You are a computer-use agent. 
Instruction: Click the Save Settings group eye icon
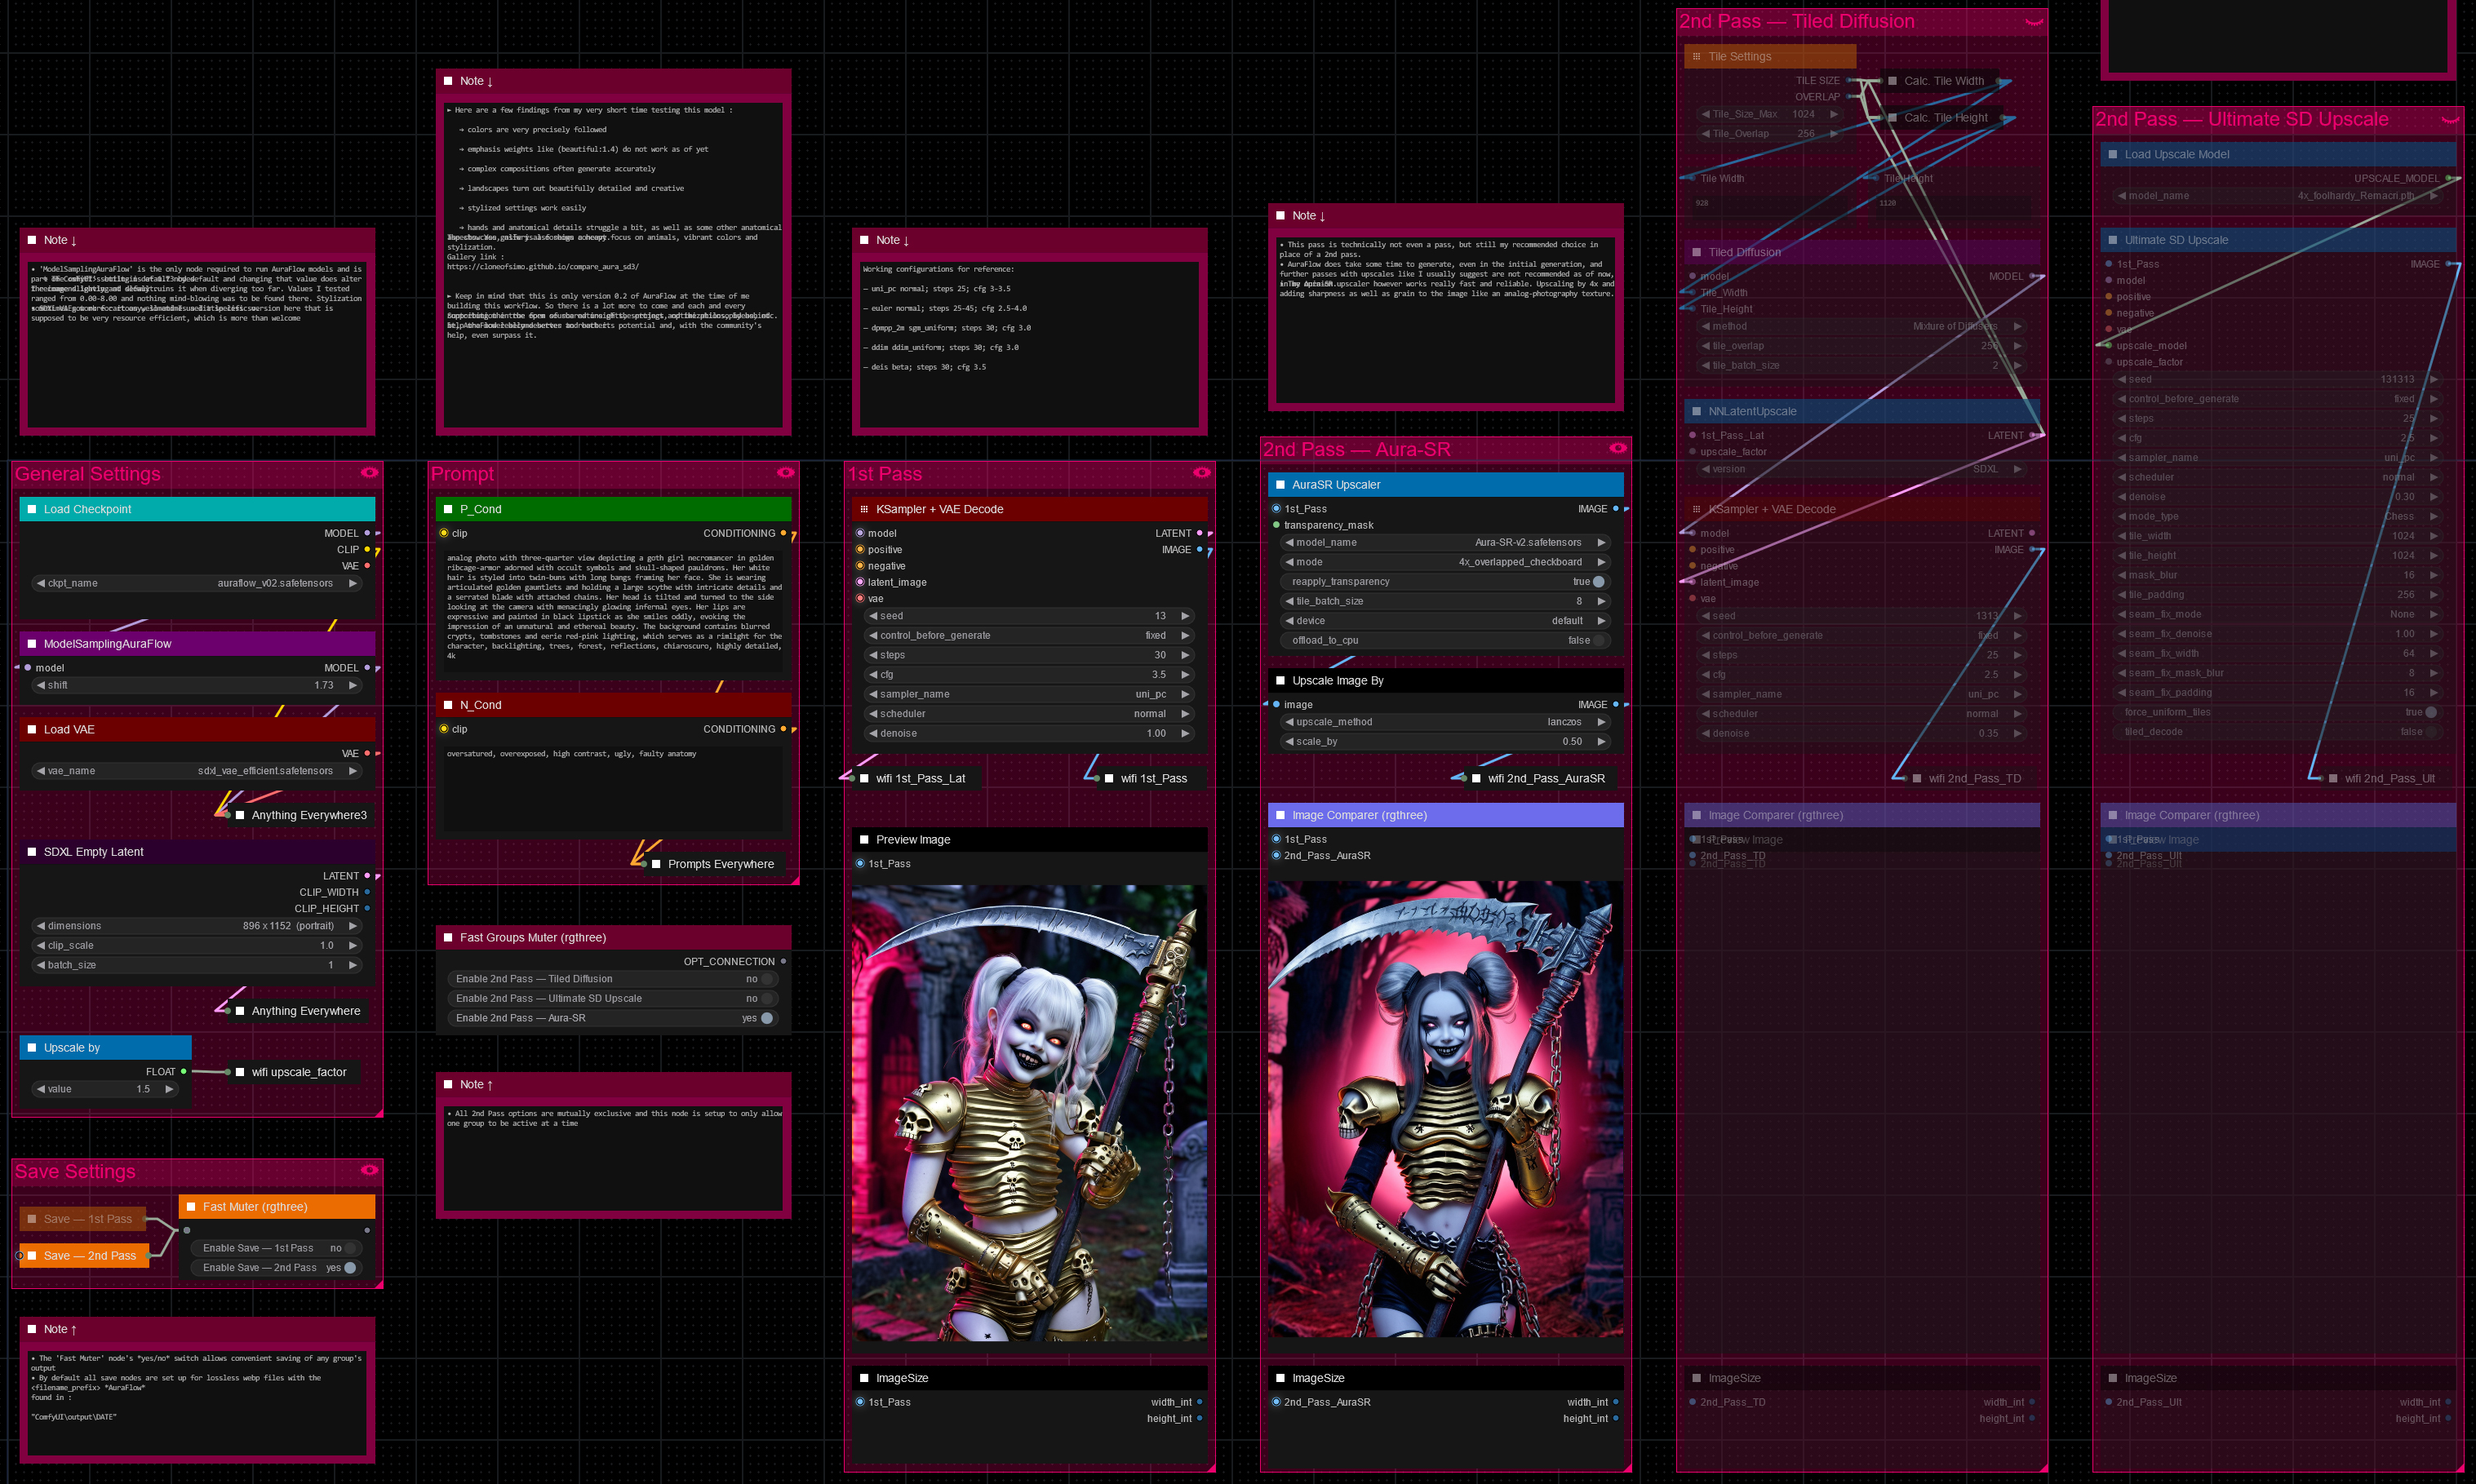click(x=369, y=1170)
